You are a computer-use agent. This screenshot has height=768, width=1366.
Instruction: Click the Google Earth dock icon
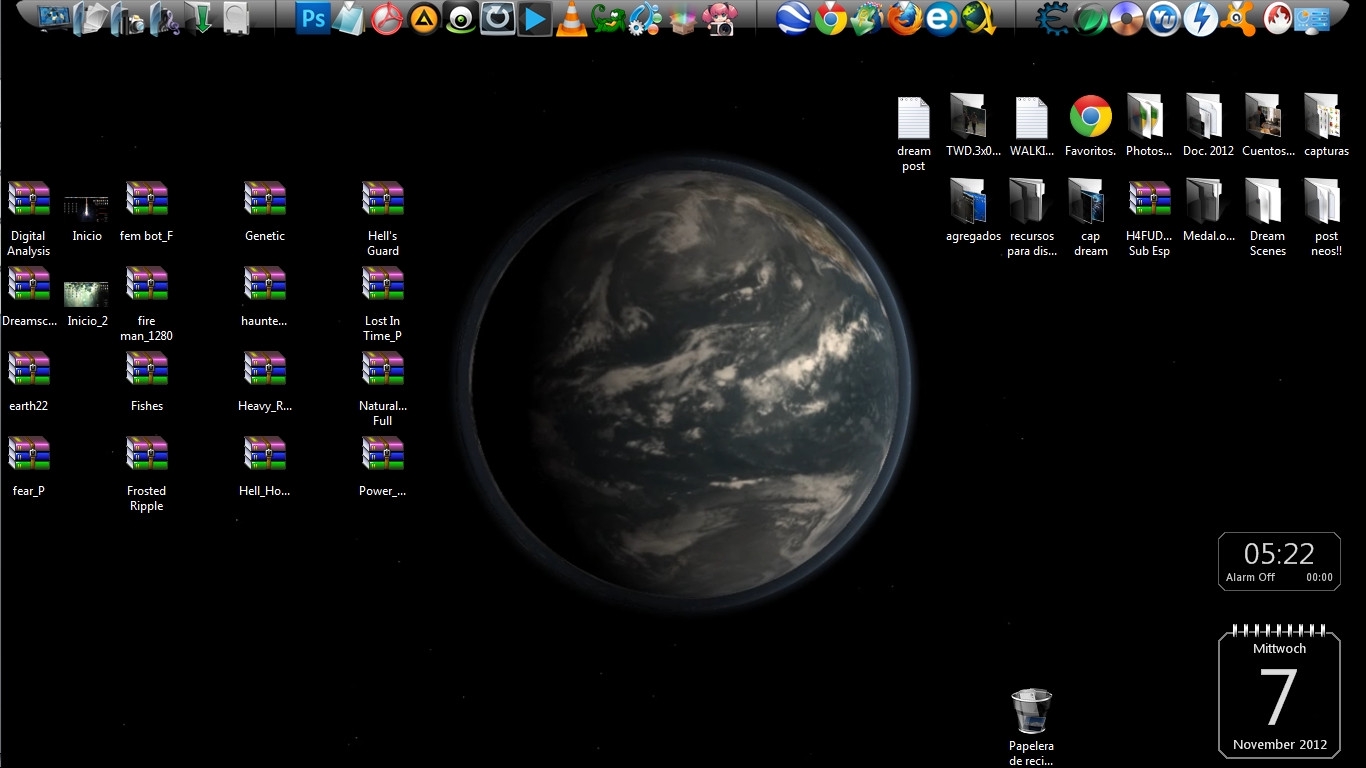pos(793,18)
